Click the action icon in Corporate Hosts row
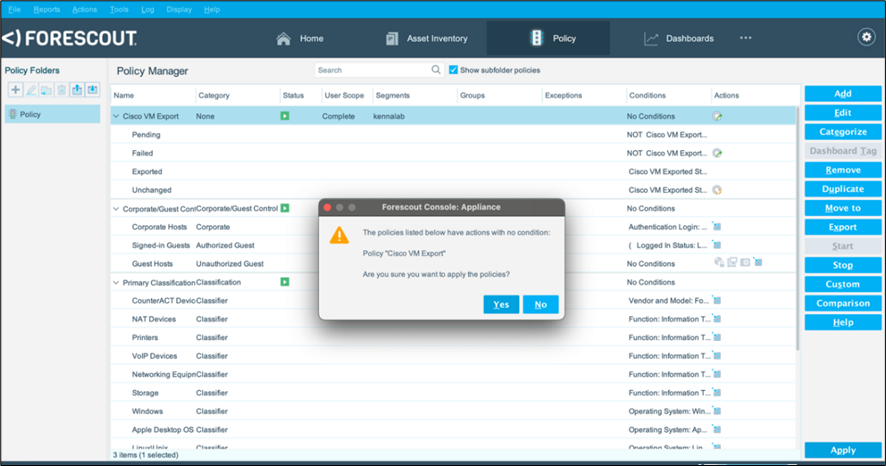This screenshot has height=466, width=886. point(716,227)
